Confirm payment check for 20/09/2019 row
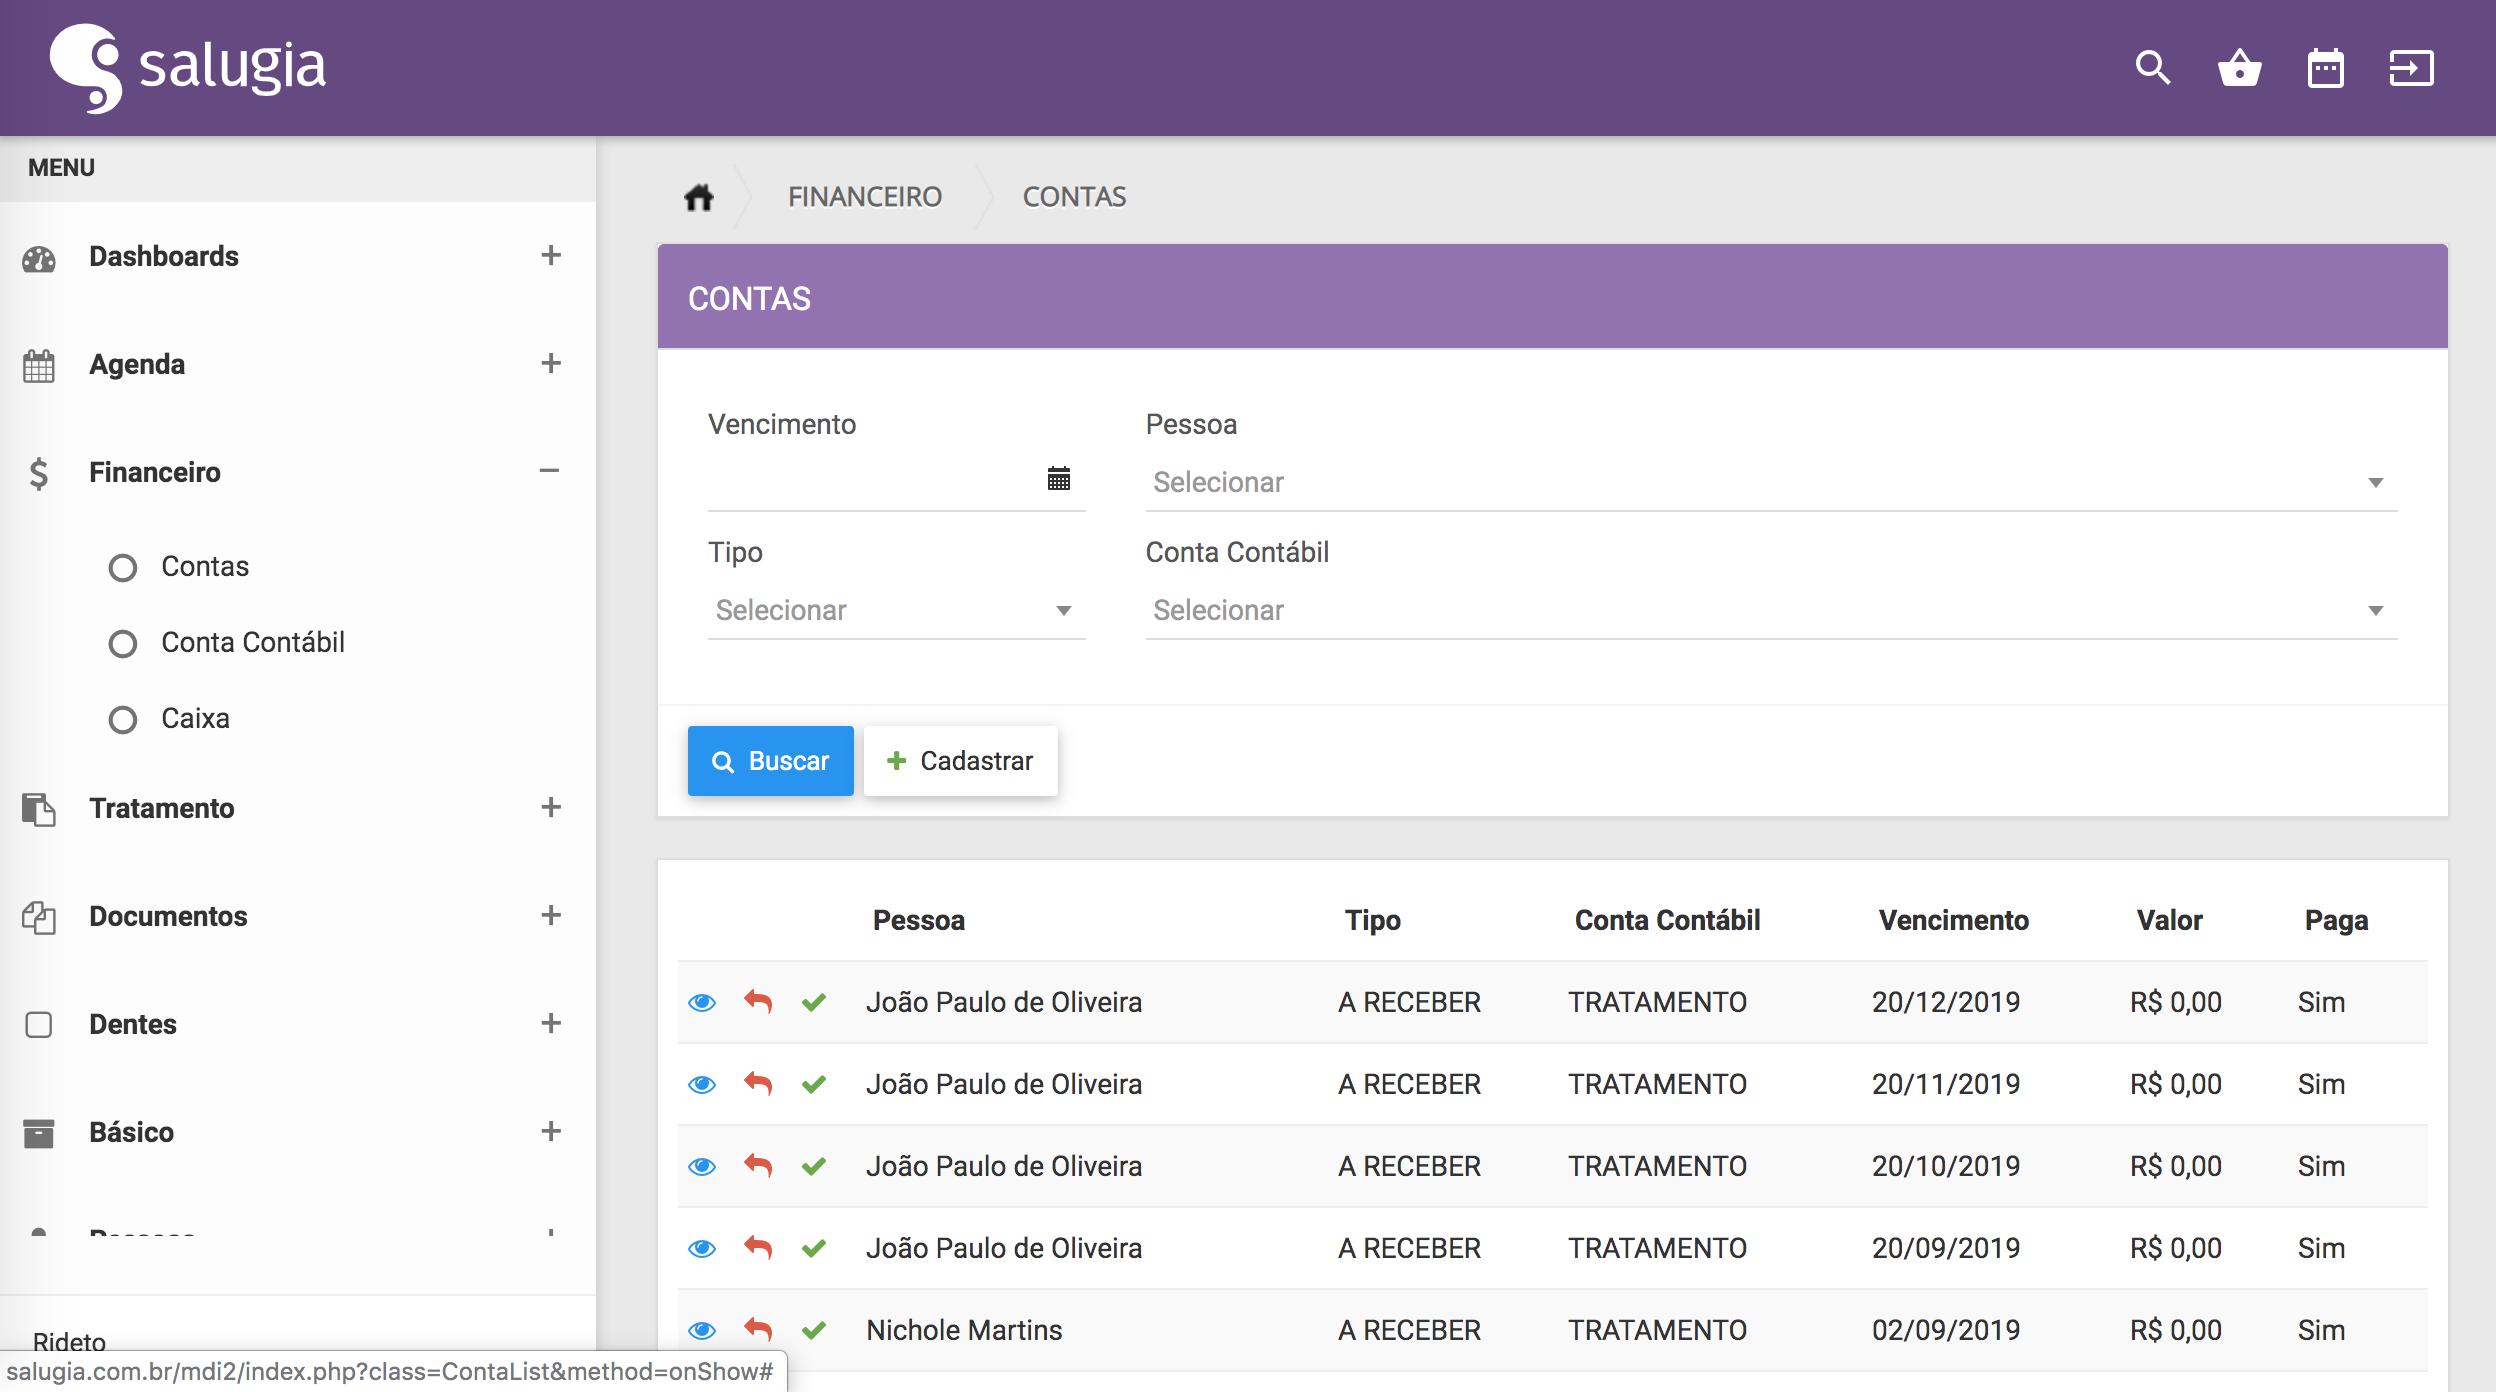Image resolution: width=2496 pixels, height=1392 pixels. pos(814,1248)
